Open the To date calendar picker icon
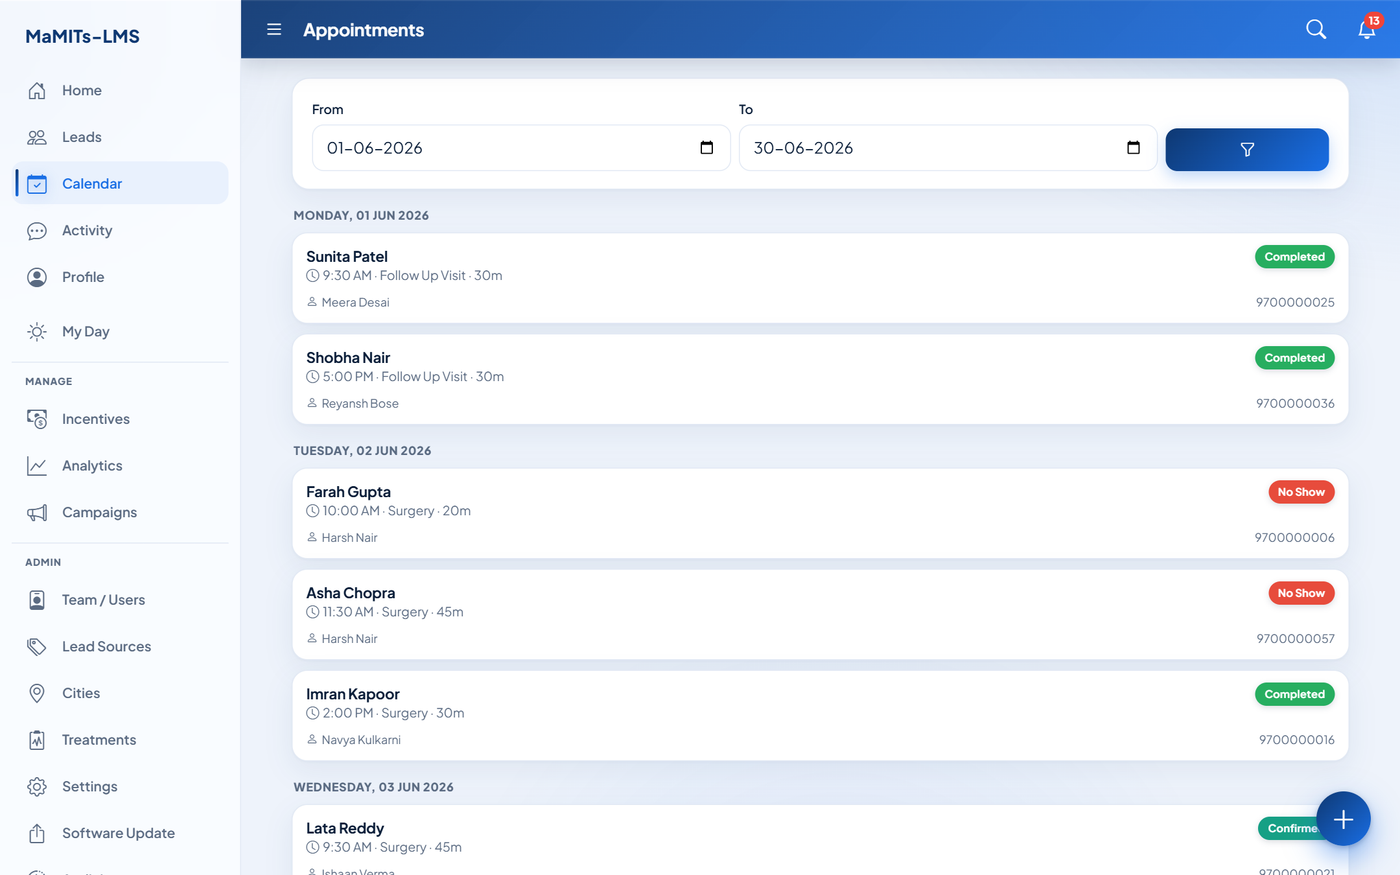Image resolution: width=1400 pixels, height=875 pixels. (1133, 148)
